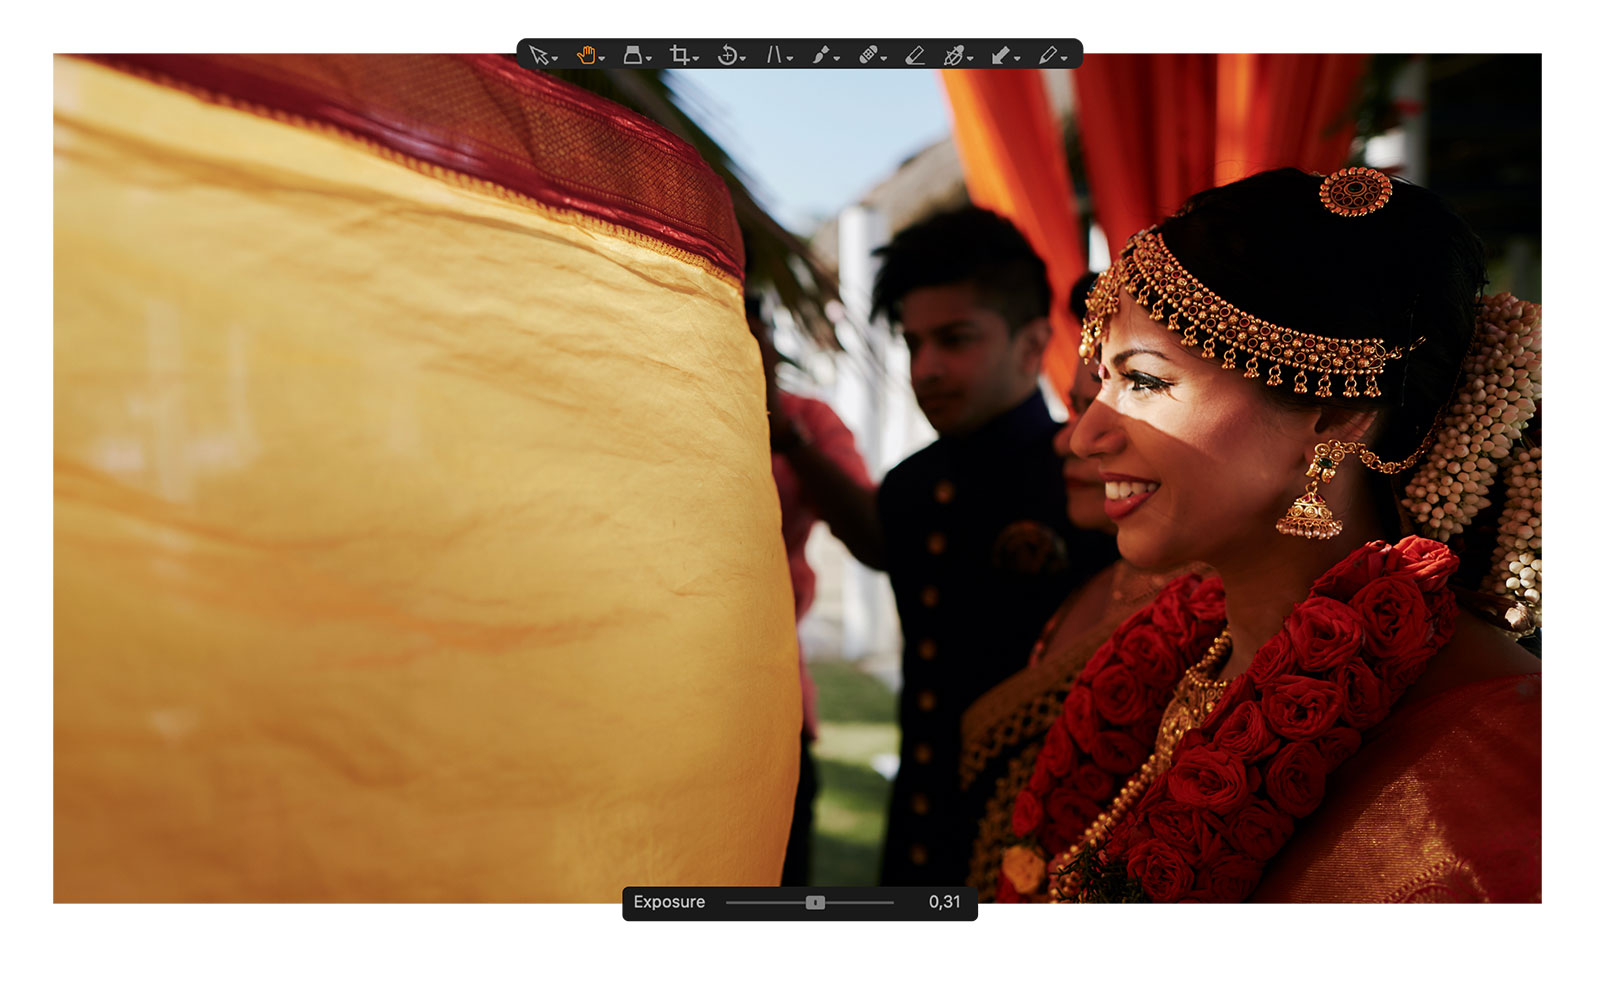This screenshot has width=1600, height=981.
Task: Select the eyedropper picker tool
Action: click(x=1047, y=55)
